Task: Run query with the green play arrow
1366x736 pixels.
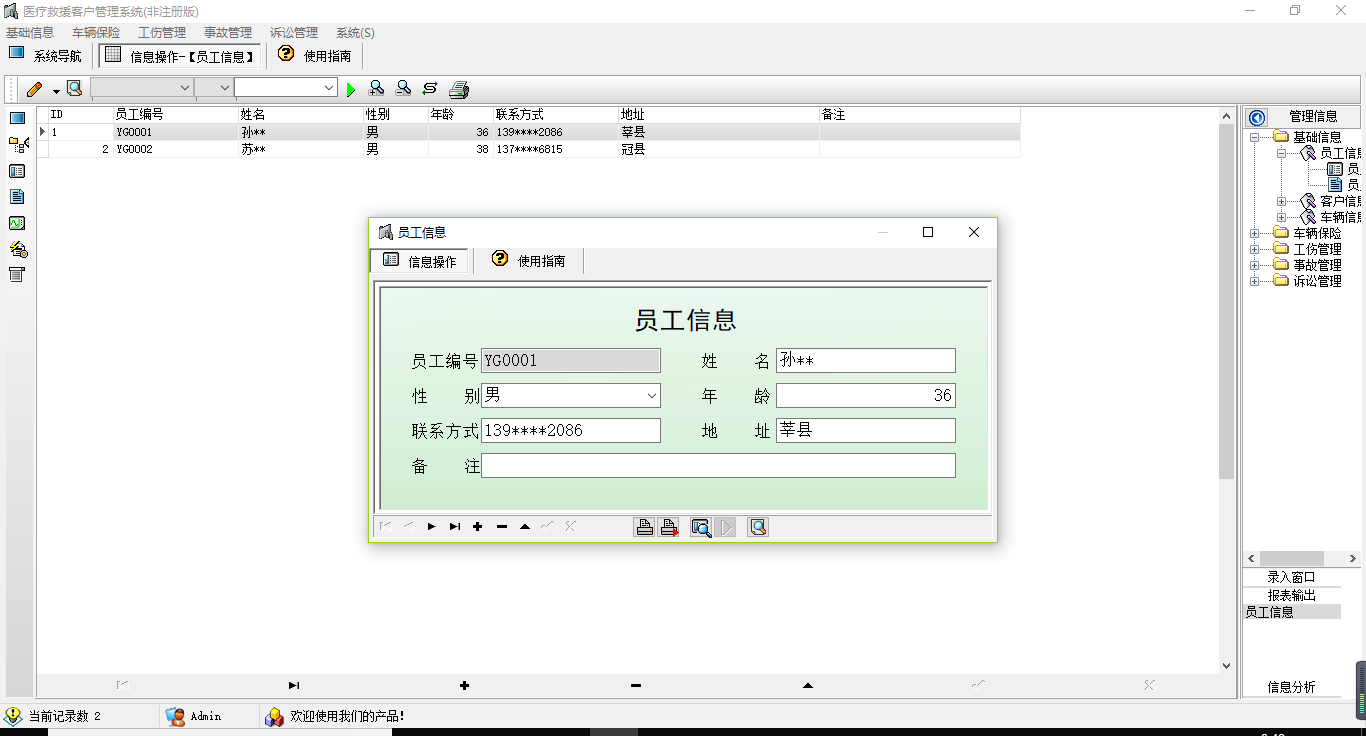Action: 351,90
